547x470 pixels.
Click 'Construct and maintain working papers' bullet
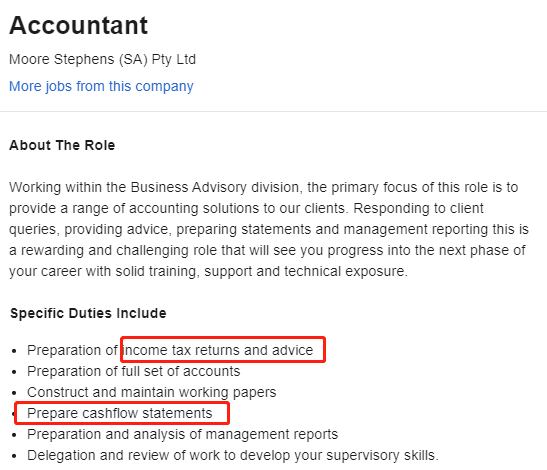click(x=151, y=392)
